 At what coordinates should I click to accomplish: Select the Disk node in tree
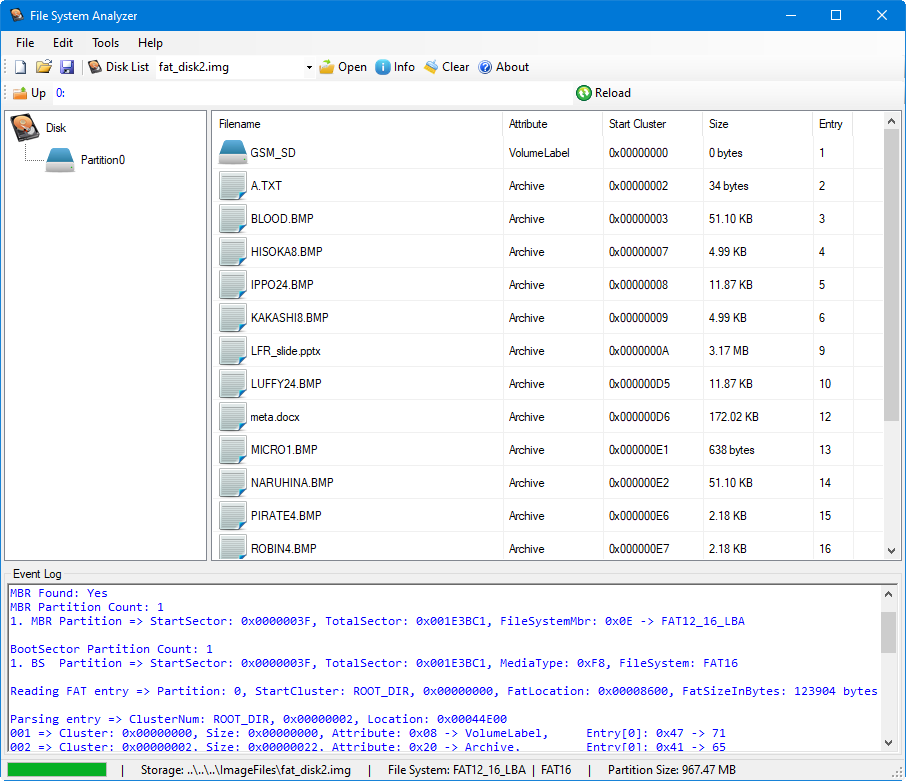pyautogui.click(x=56, y=128)
